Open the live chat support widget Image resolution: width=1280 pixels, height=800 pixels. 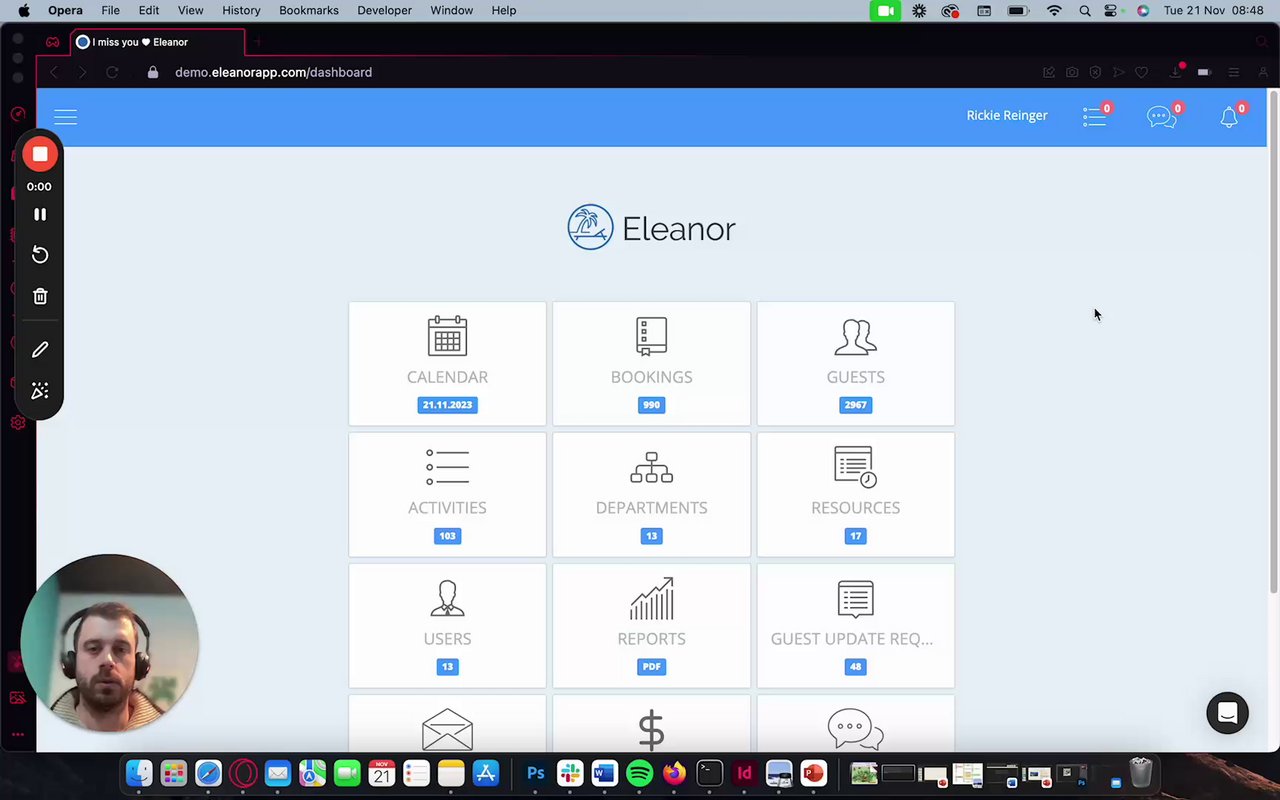[1227, 713]
